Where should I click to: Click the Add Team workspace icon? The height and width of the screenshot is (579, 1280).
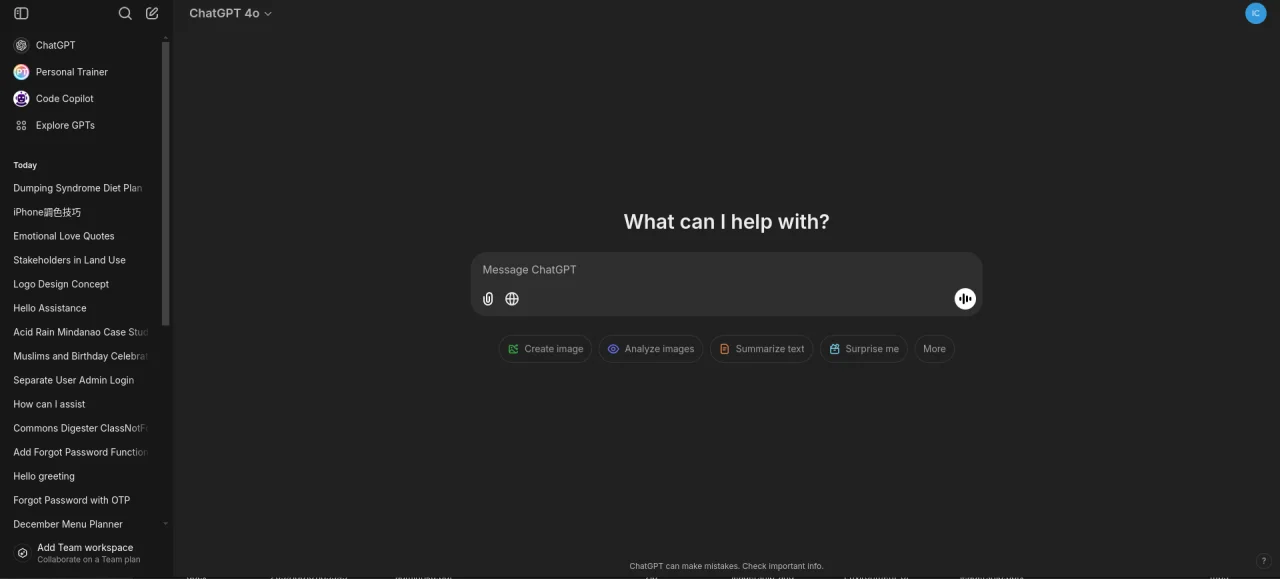coord(22,553)
